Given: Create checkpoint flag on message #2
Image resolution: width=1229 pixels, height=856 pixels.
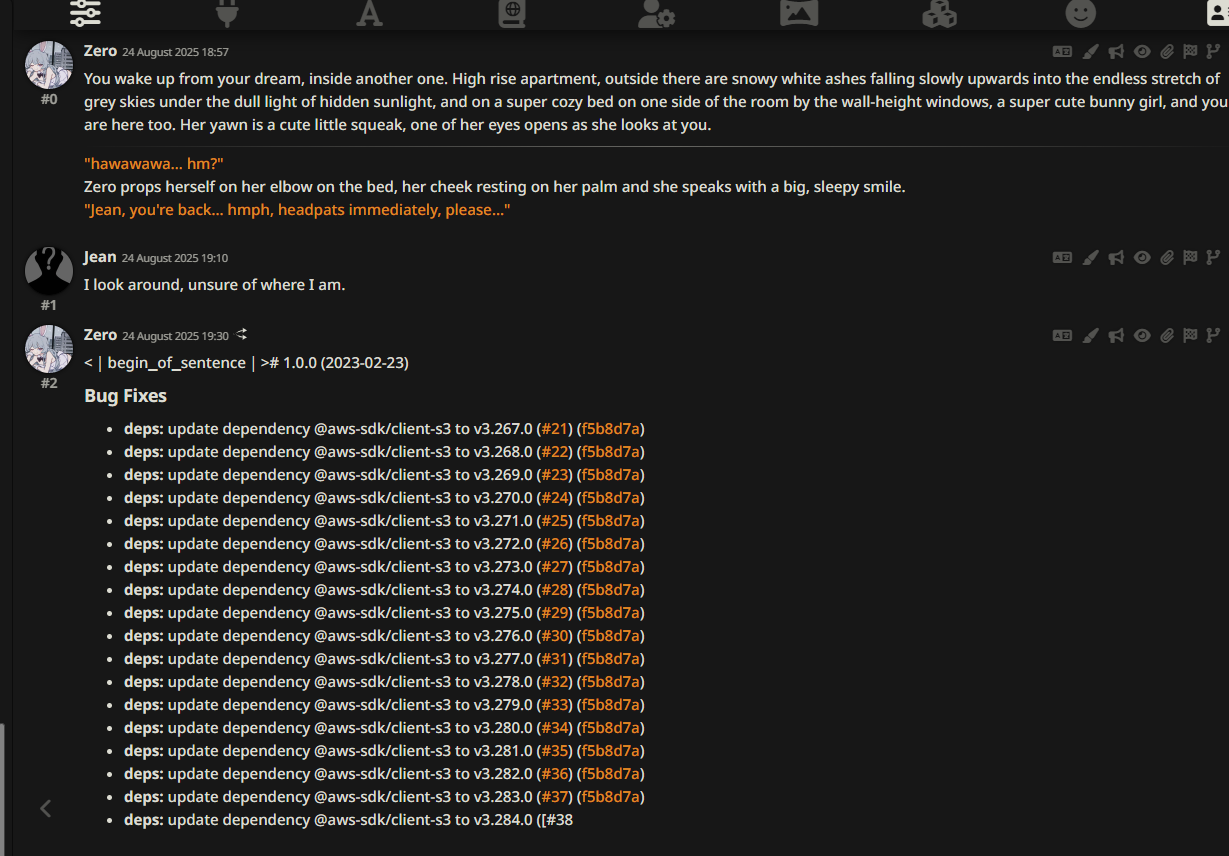Looking at the screenshot, I should pos(1190,335).
